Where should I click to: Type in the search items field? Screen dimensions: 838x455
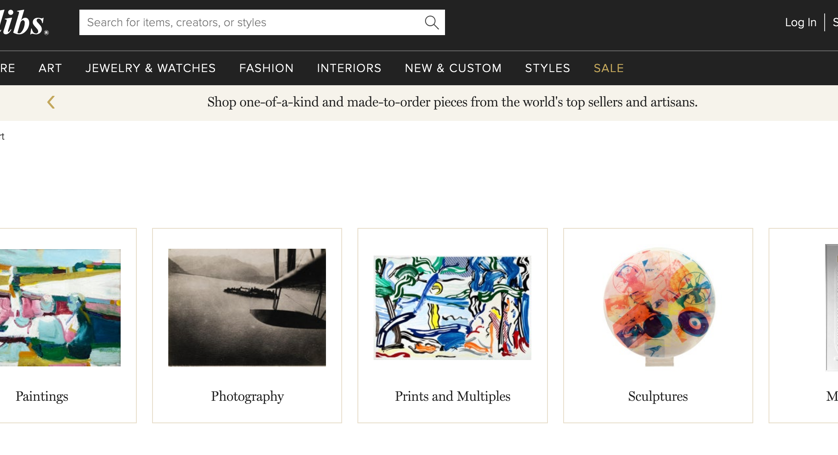[x=250, y=22]
